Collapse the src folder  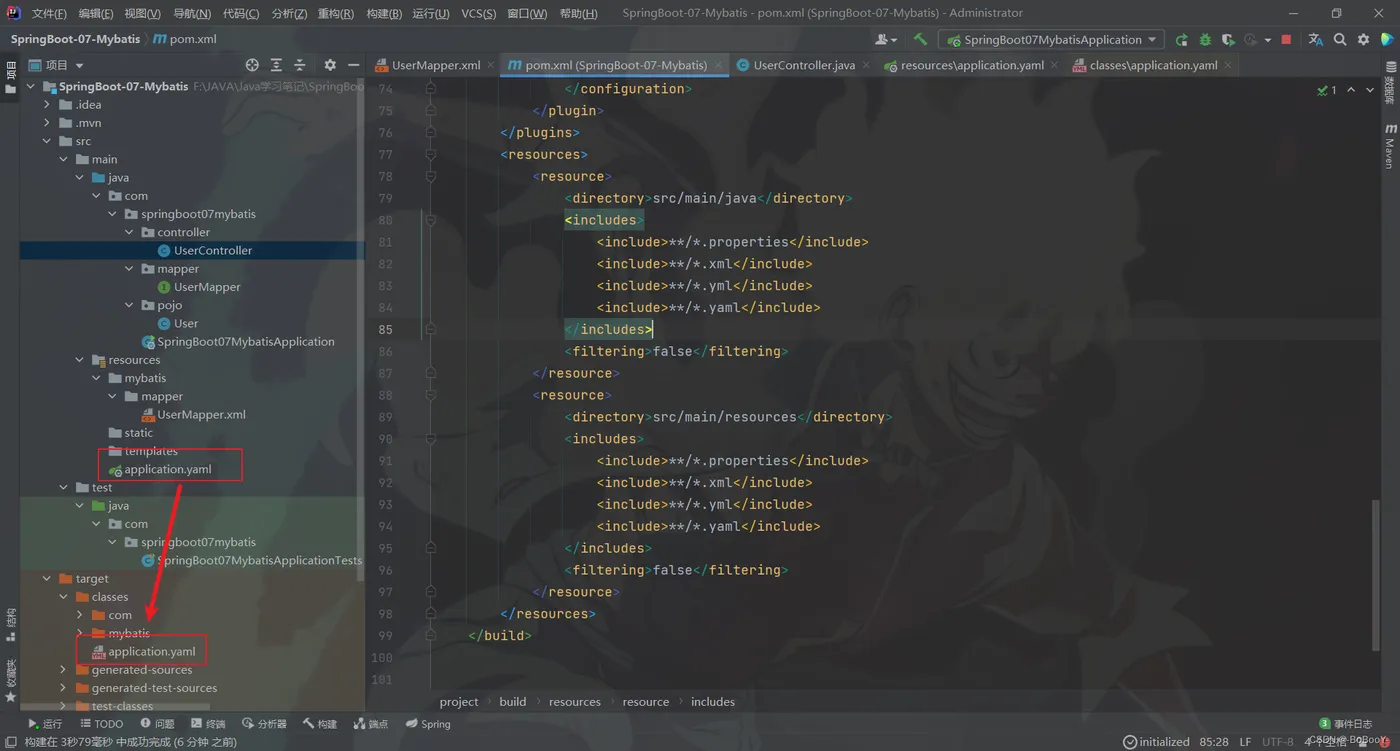47,141
